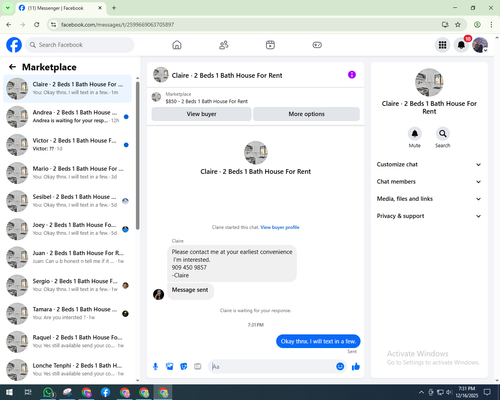500x400 pixels.
Task: Open Raquel's house rental conversation
Action: tap(68, 342)
